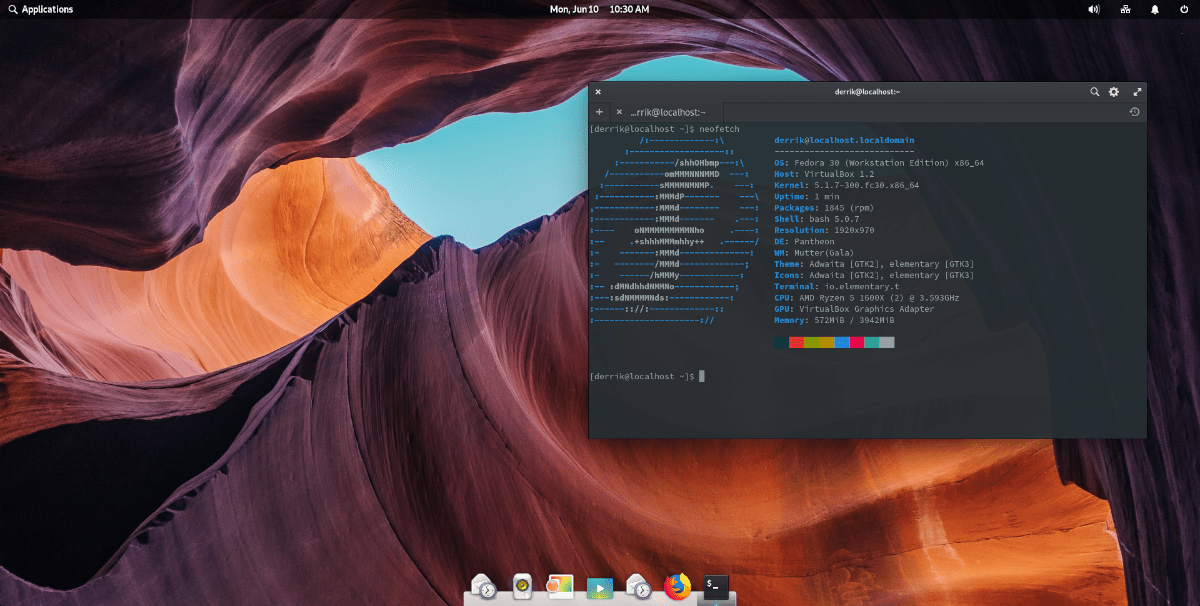The image size is (1200, 606).
Task: Click the "GPU: VirtualBox Graphics Adapter" line
Action: 854,309
